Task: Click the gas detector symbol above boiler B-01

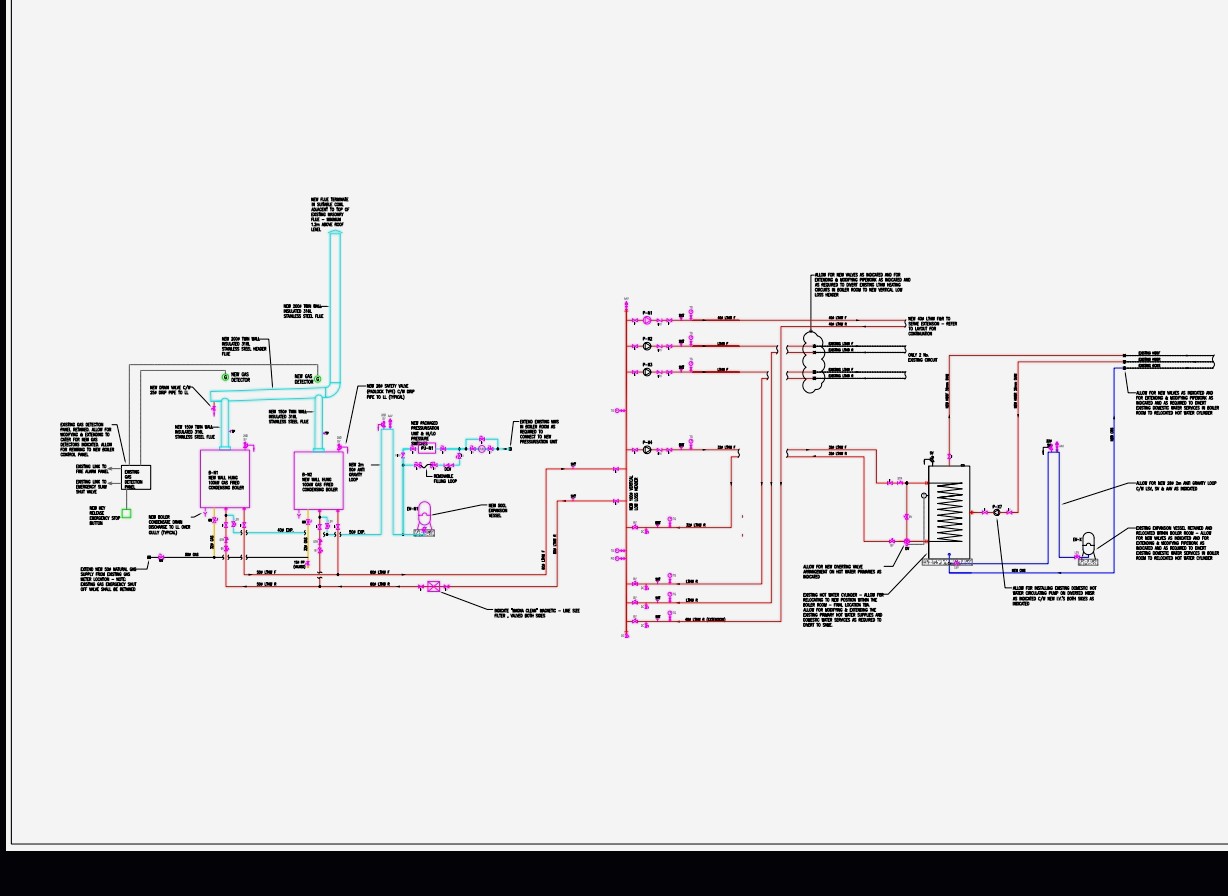Action: [x=224, y=377]
